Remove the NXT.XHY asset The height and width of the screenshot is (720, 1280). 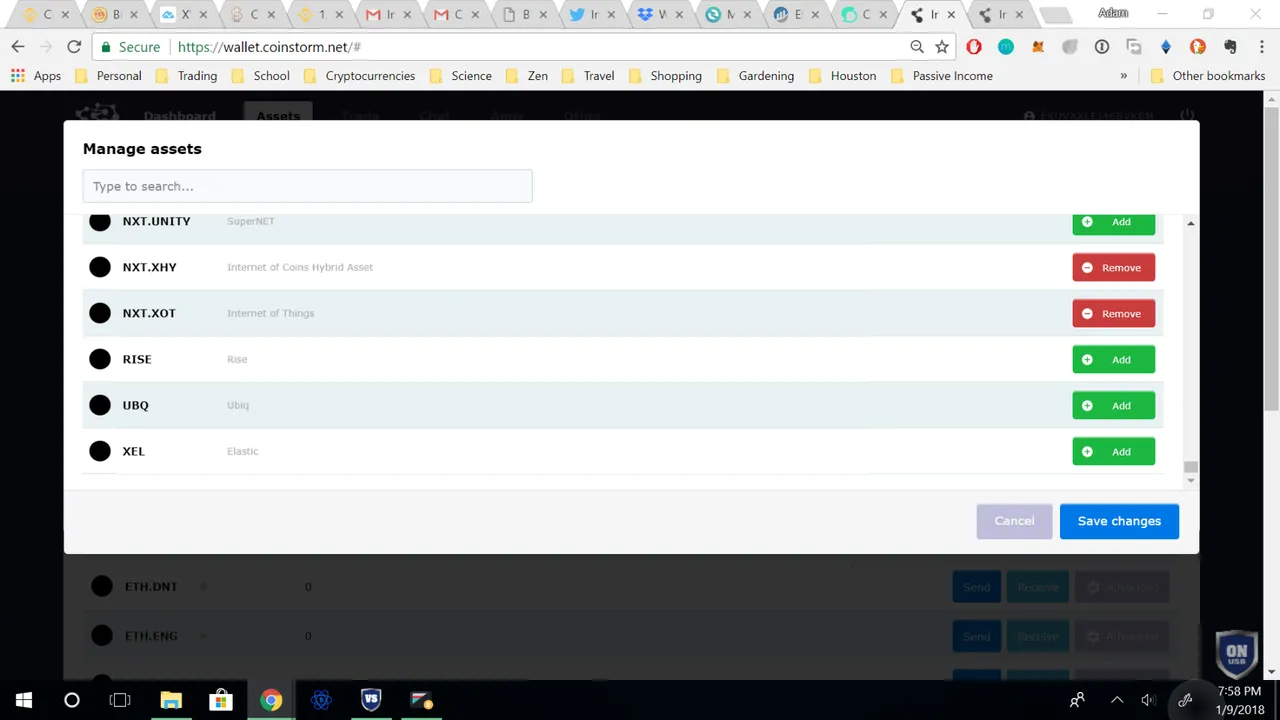point(1113,268)
